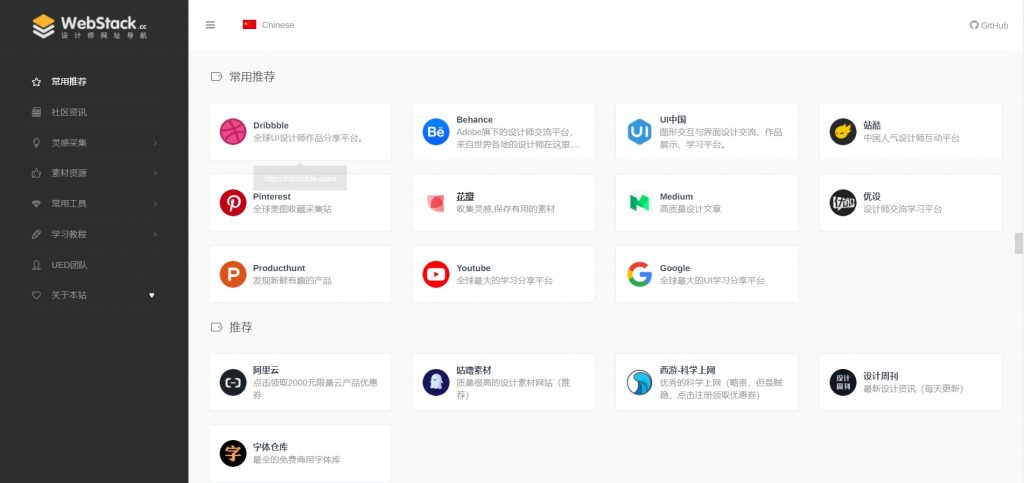The height and width of the screenshot is (483, 1024).
Task: Click the 花瓣 petal logo icon
Action: (436, 202)
